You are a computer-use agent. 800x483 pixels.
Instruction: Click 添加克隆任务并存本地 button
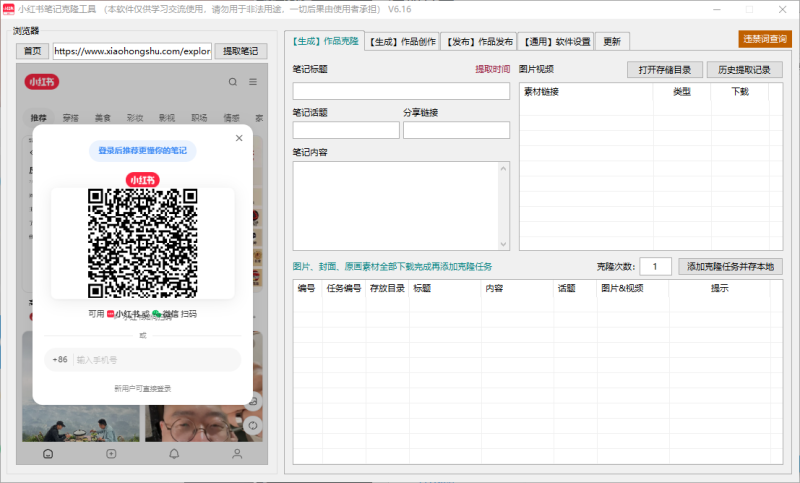coord(730,266)
